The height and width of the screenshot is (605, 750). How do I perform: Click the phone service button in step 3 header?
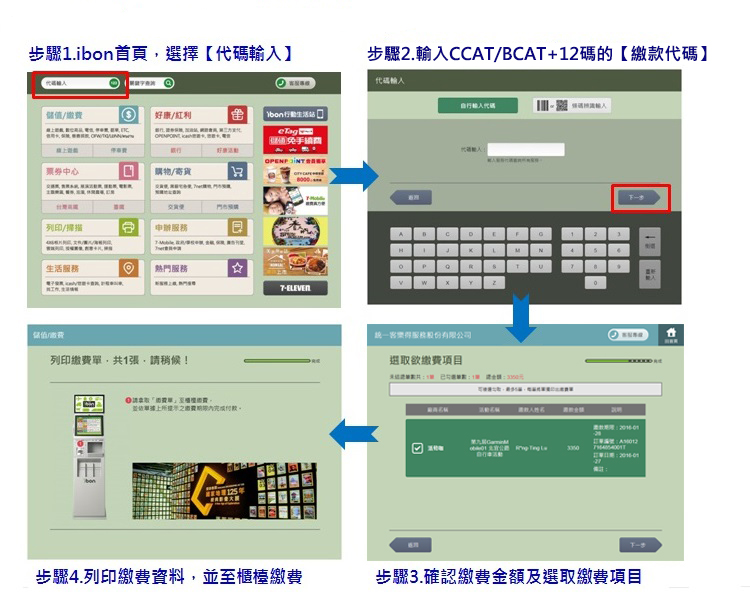point(628,335)
